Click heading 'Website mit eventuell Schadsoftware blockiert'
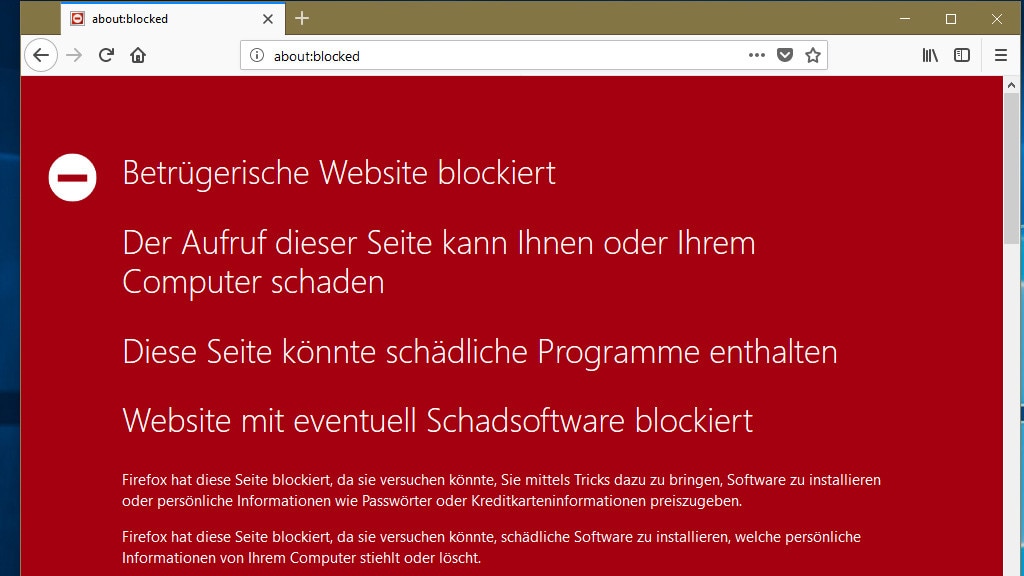Screen dimensions: 1024x576 (x=438, y=420)
